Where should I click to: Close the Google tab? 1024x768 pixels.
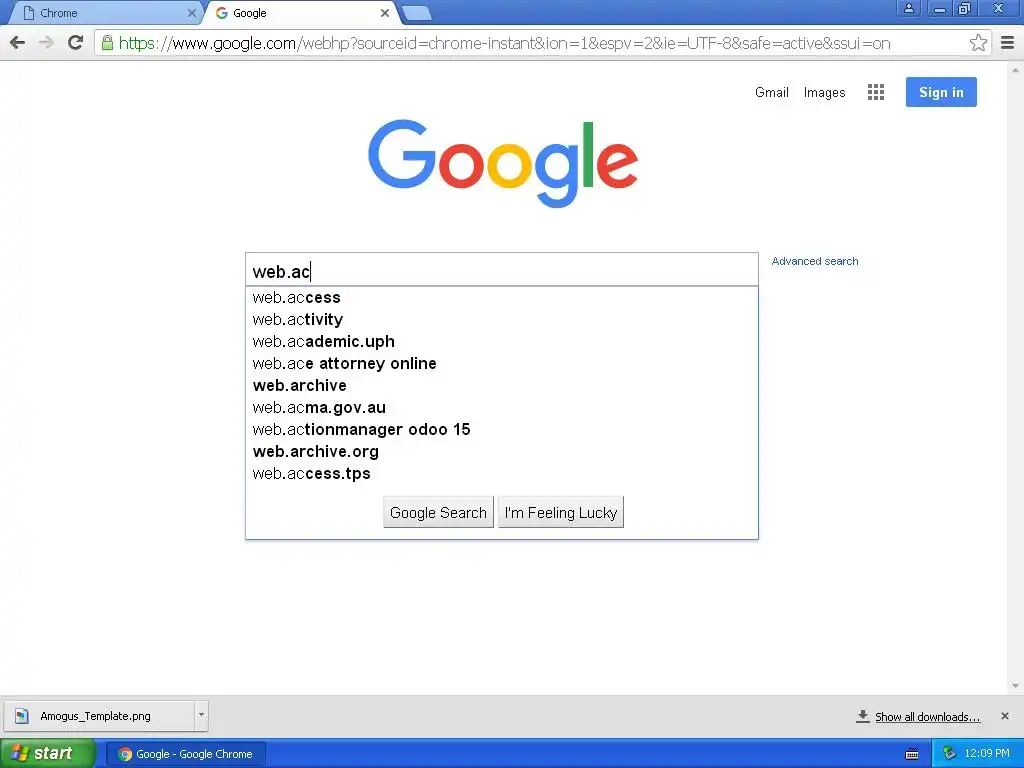[x=385, y=13]
